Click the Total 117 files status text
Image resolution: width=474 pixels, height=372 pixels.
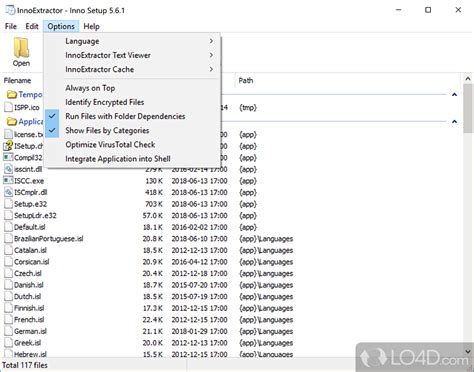[x=25, y=365]
